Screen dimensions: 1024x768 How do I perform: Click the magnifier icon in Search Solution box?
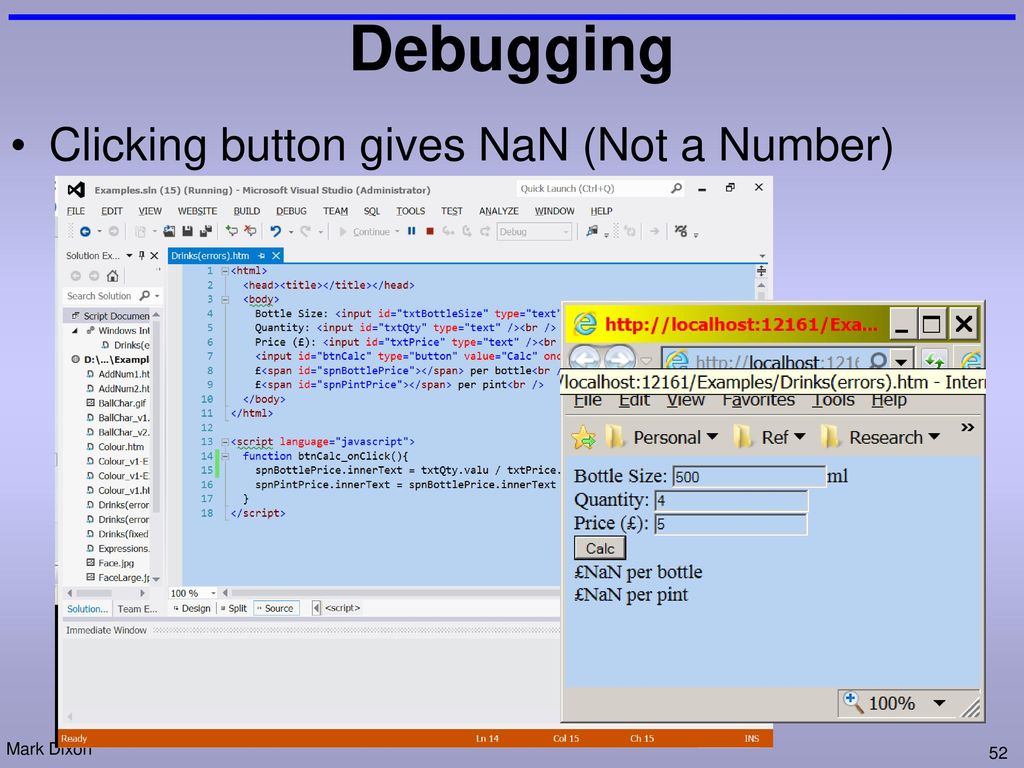click(x=144, y=296)
